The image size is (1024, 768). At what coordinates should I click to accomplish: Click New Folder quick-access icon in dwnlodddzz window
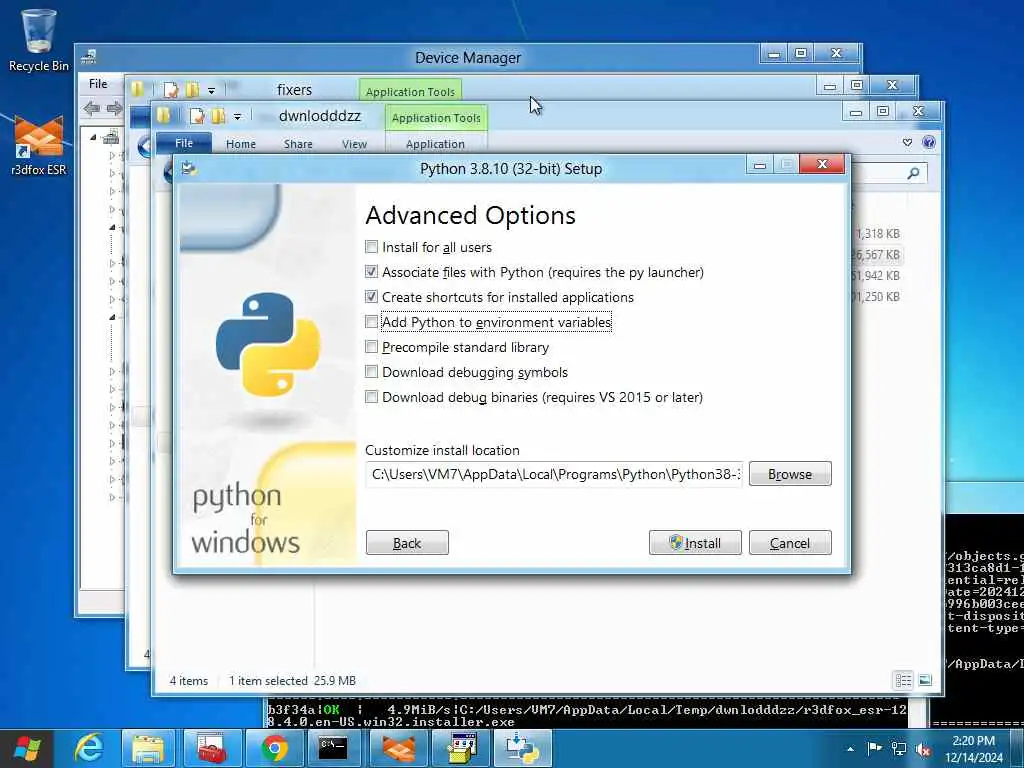pyautogui.click(x=218, y=116)
